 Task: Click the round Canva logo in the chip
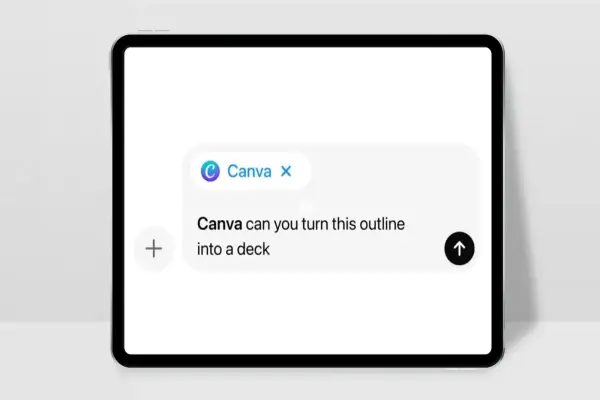[x=210, y=171]
